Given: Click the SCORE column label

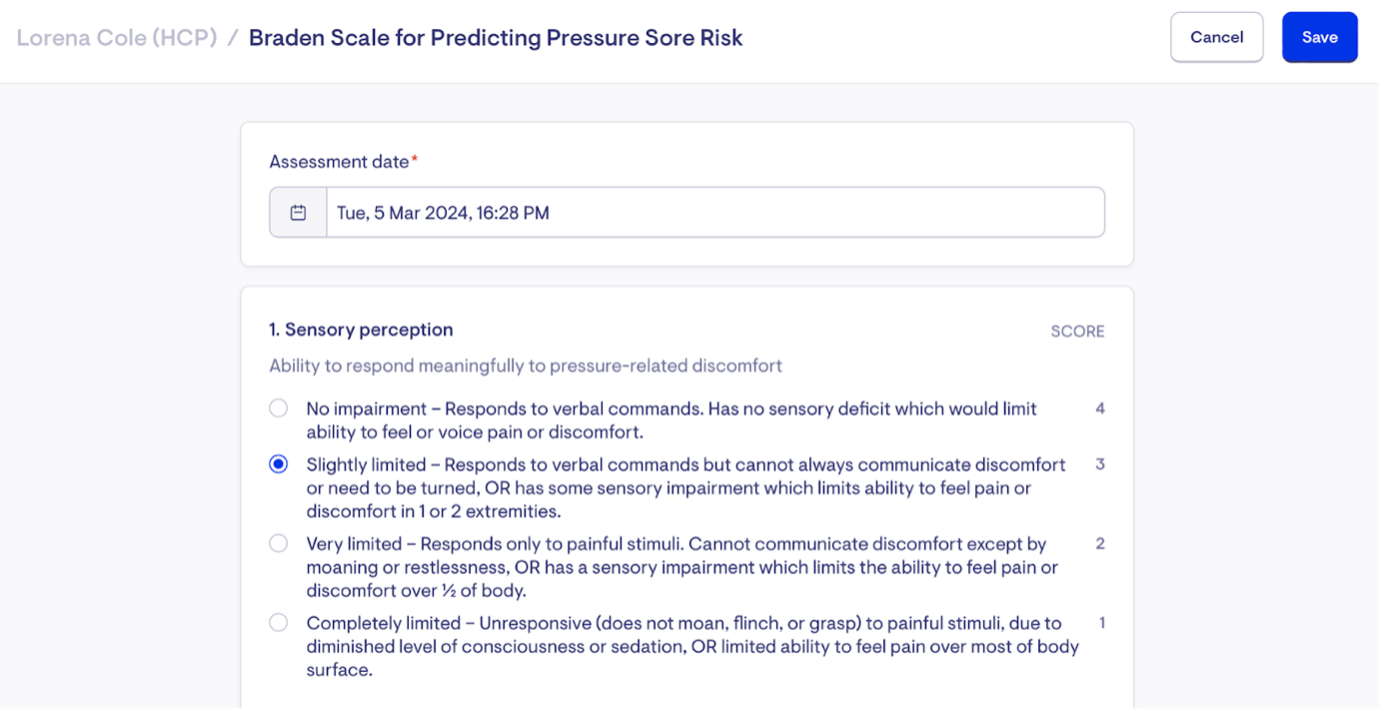Looking at the screenshot, I should tap(1077, 331).
